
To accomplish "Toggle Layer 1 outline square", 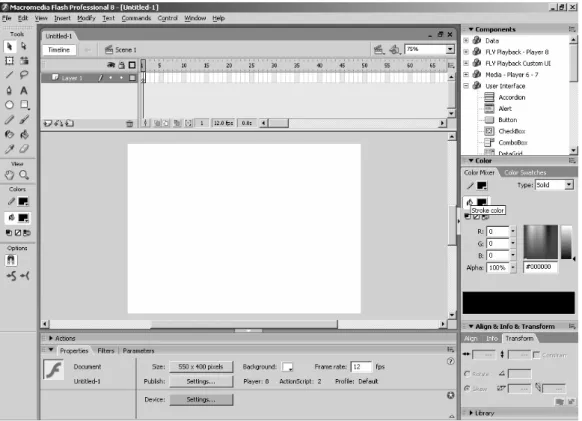I will (132, 78).
